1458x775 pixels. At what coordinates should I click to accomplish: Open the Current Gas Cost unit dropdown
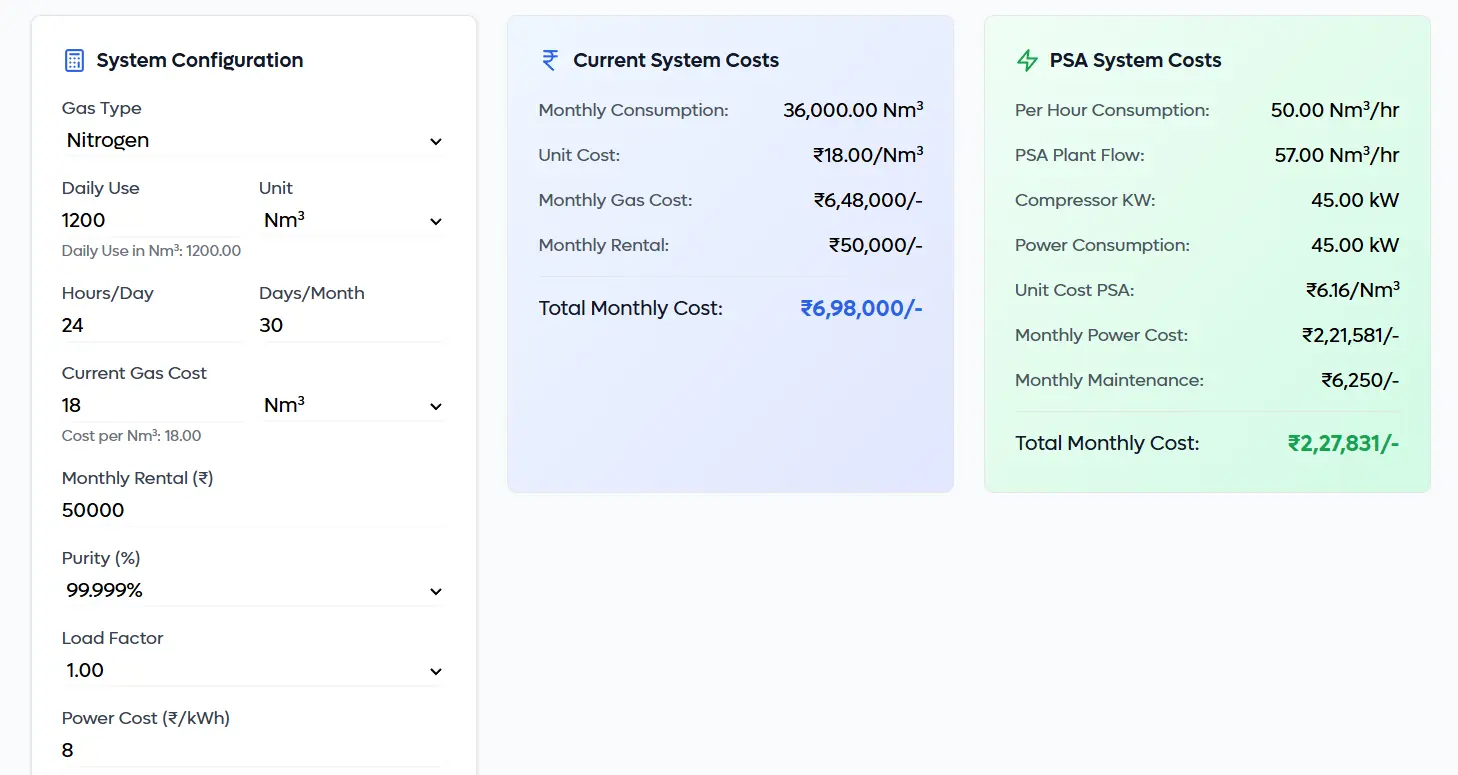click(x=352, y=406)
